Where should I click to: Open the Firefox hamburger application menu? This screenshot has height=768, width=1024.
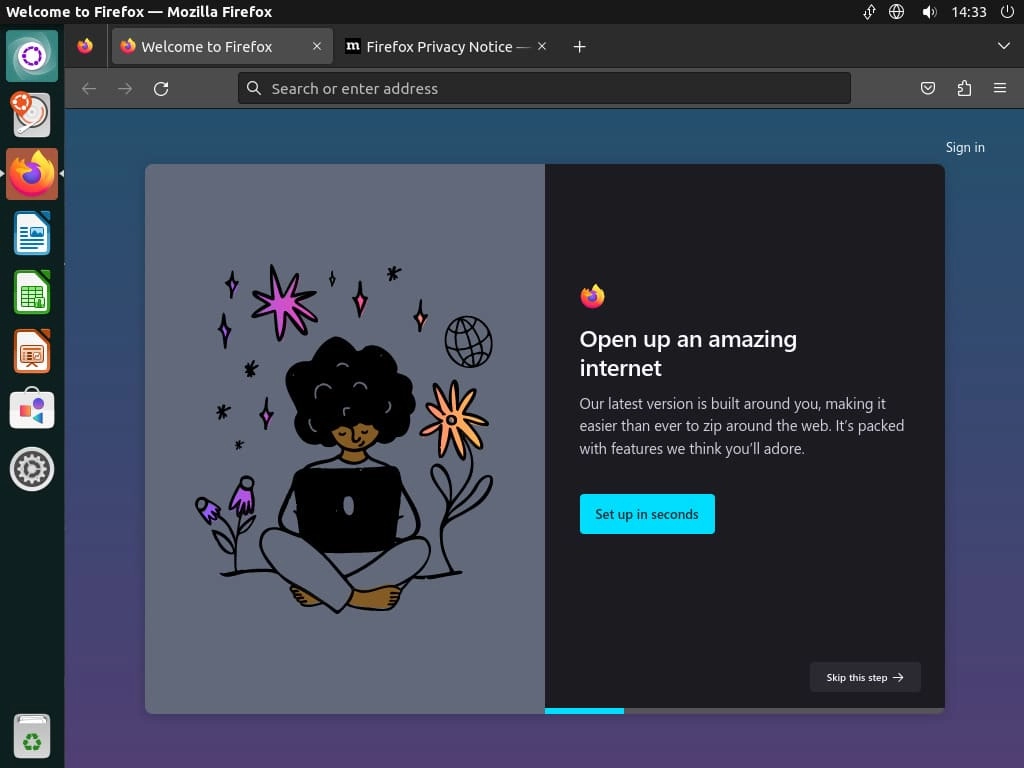click(1000, 88)
